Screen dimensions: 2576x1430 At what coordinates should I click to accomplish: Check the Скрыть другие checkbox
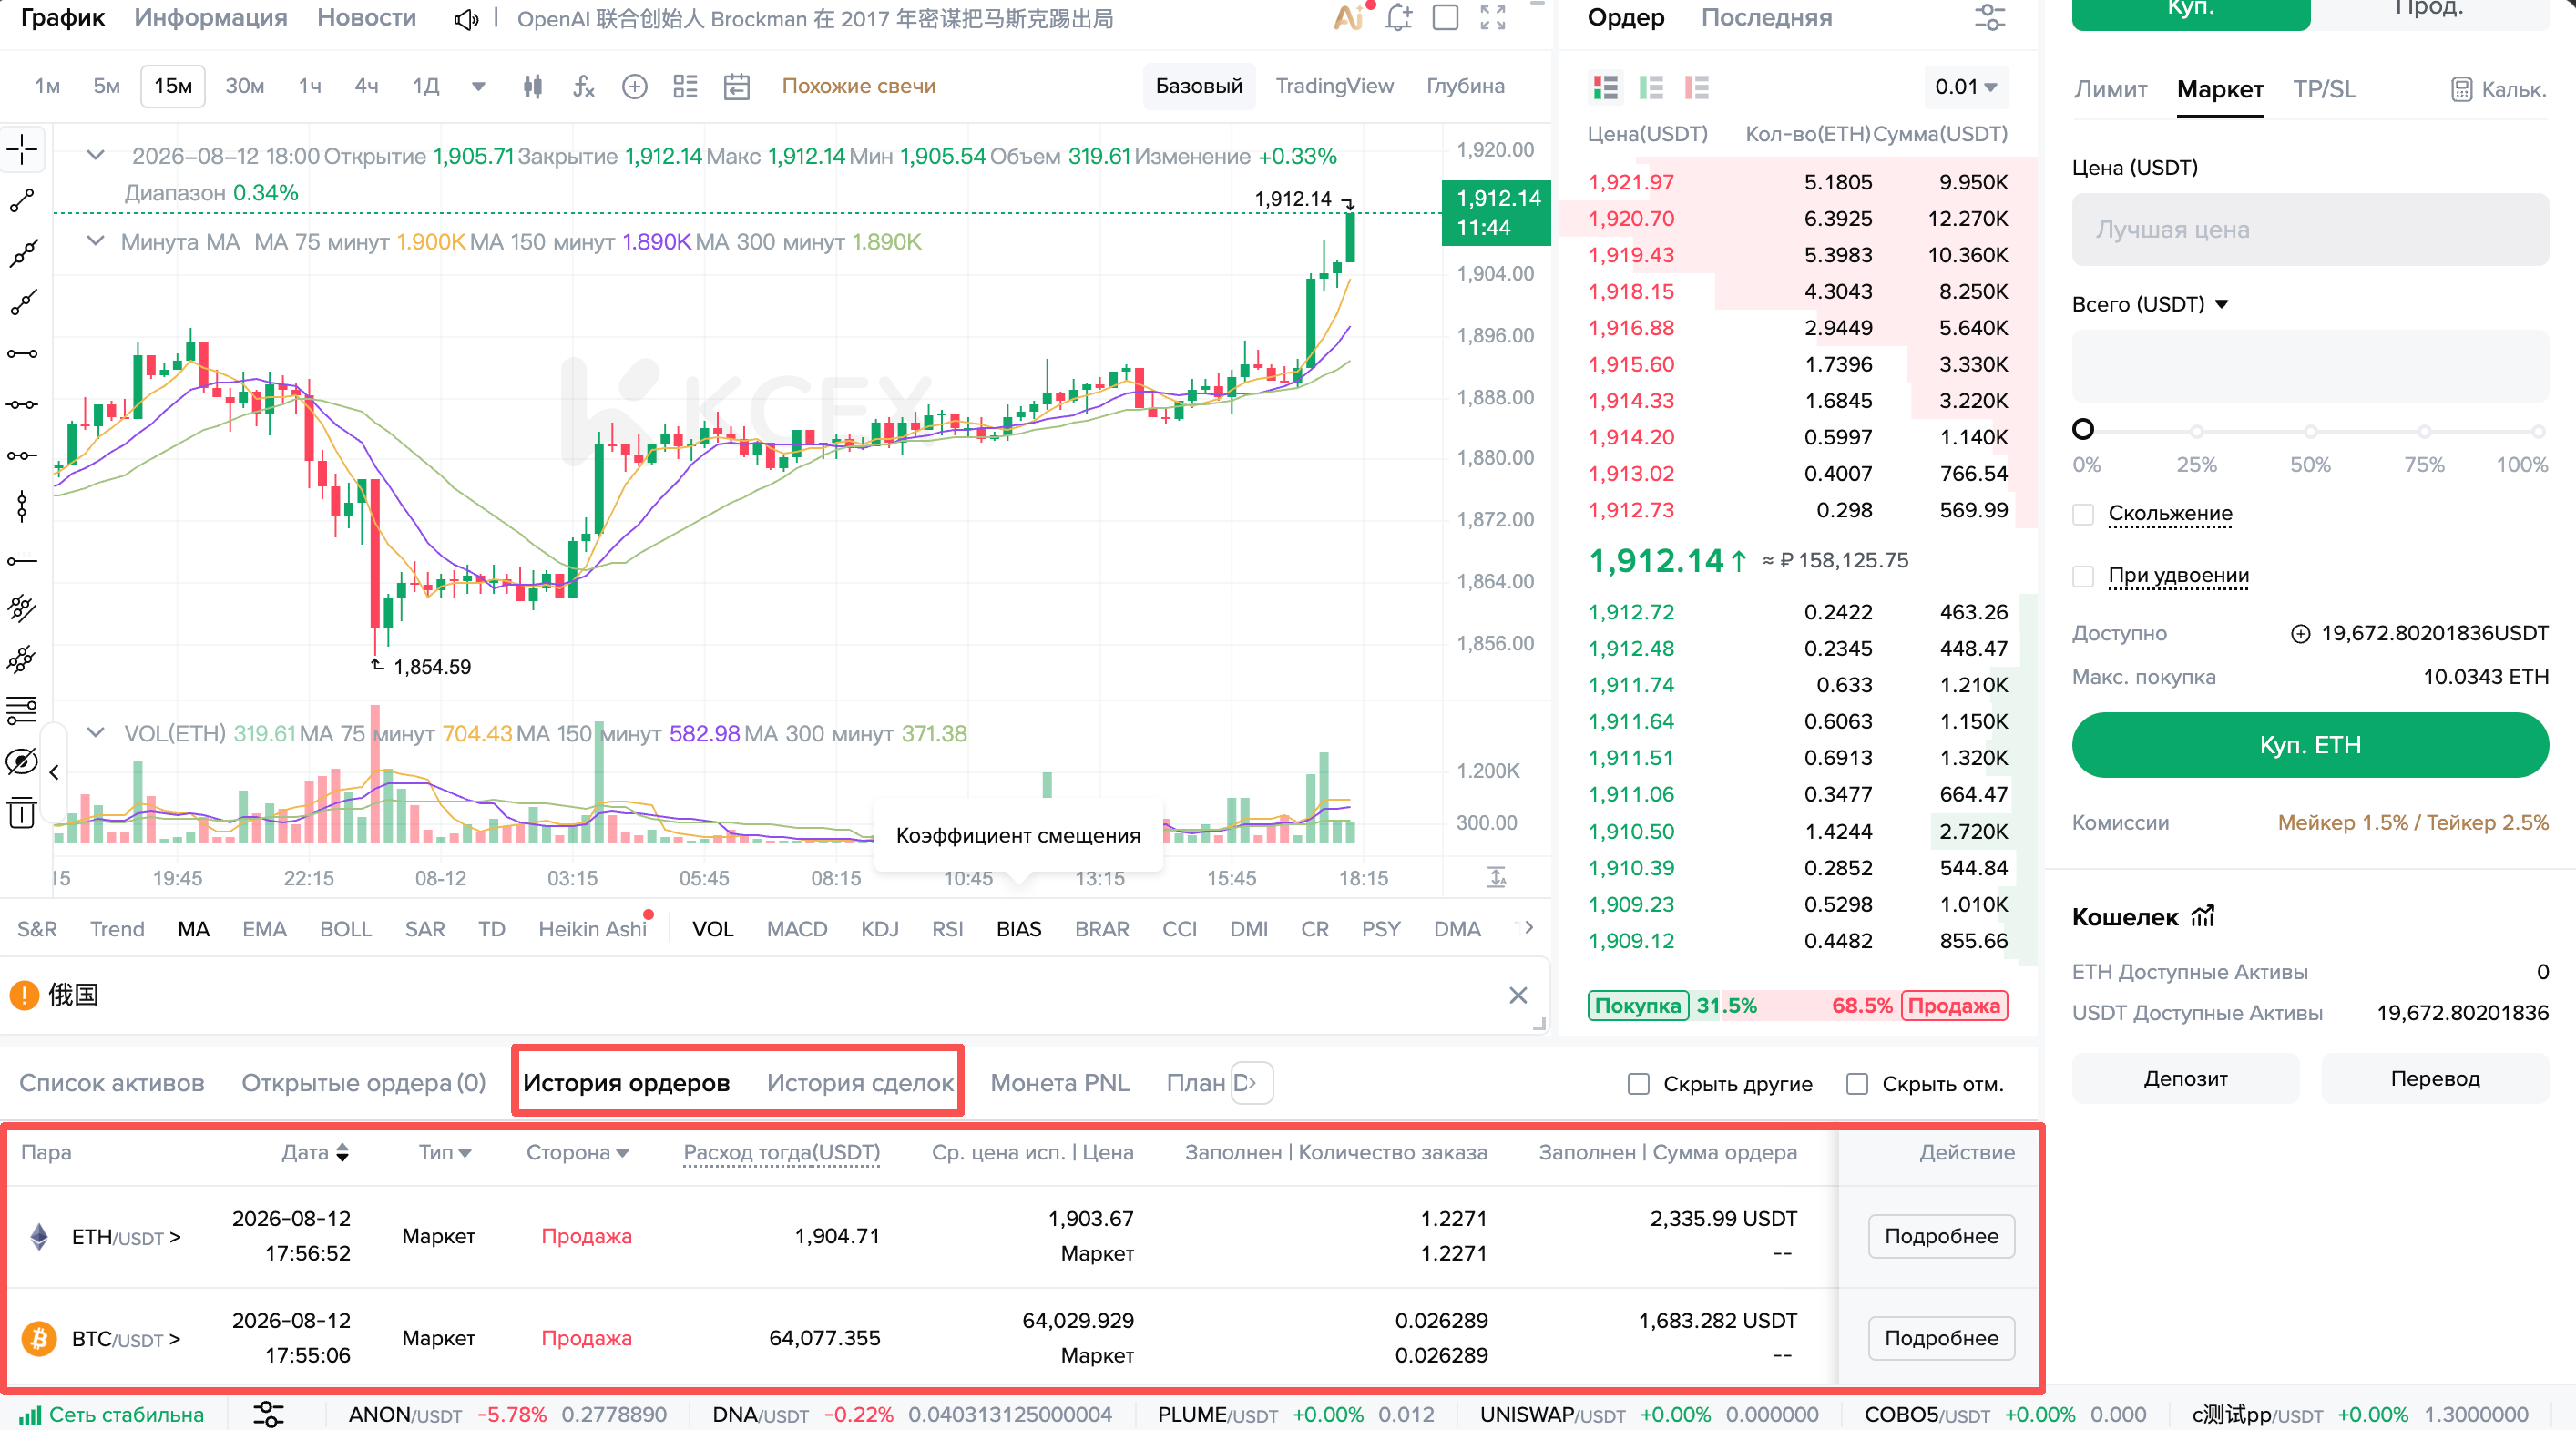point(1638,1084)
